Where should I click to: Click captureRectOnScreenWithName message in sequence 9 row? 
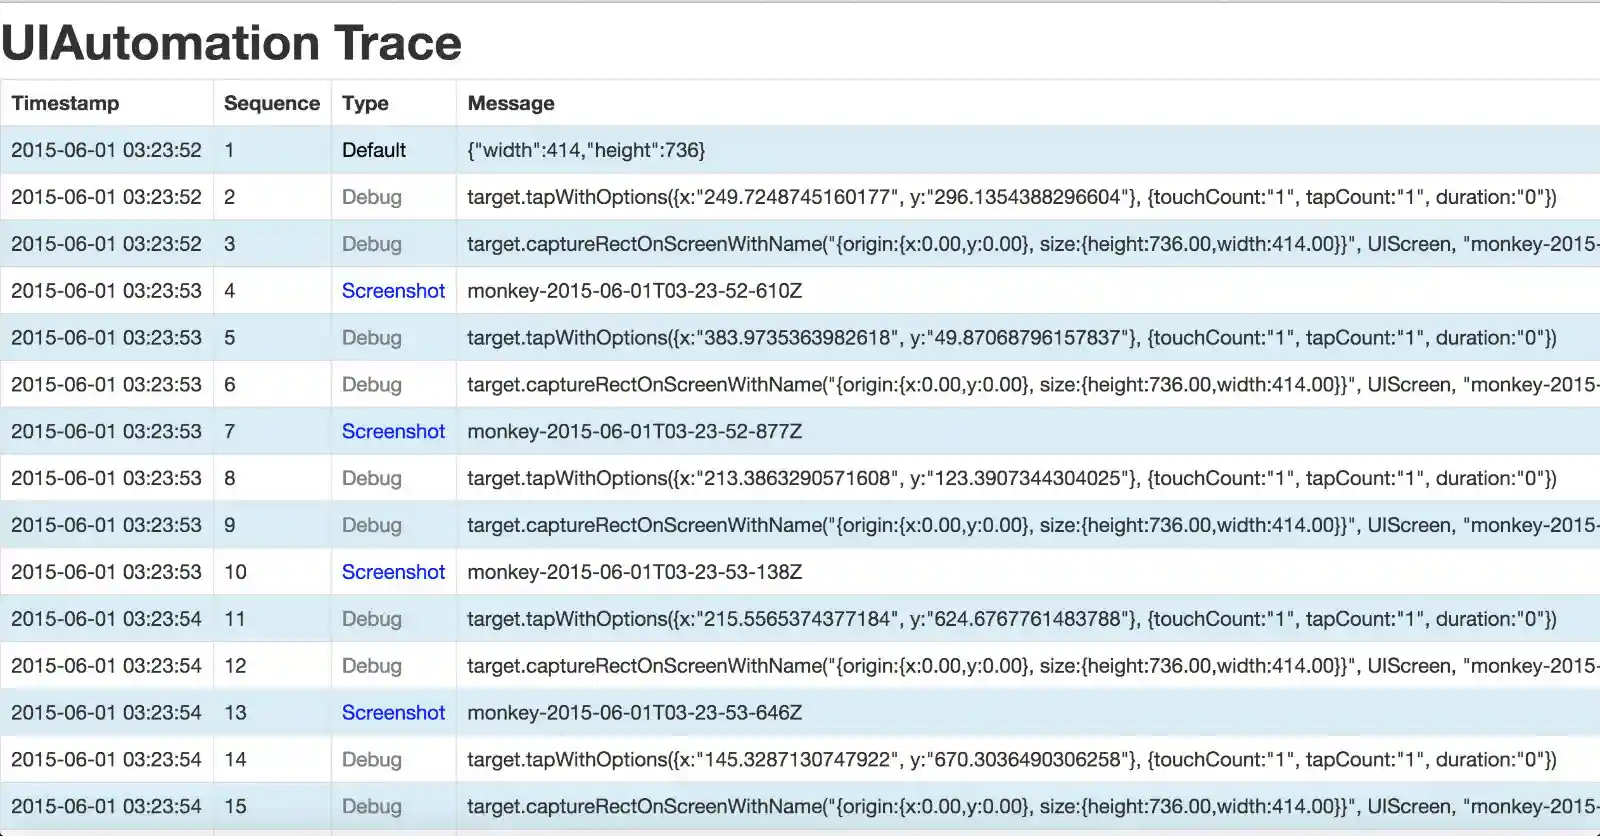(1033, 525)
